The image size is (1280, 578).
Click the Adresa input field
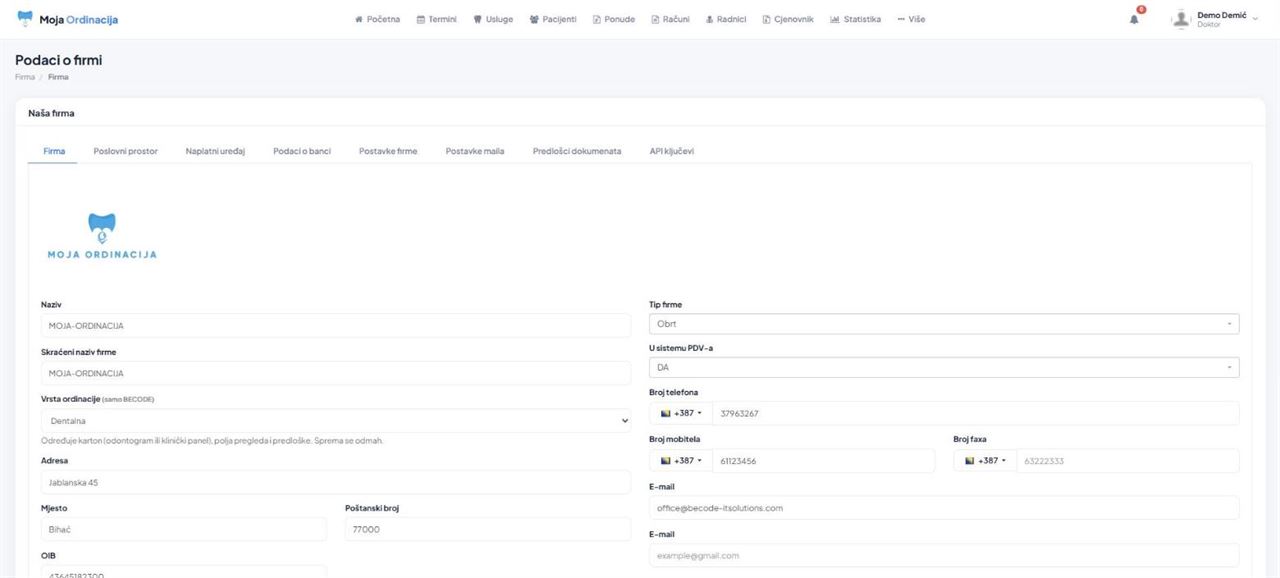pyautogui.click(x=336, y=482)
